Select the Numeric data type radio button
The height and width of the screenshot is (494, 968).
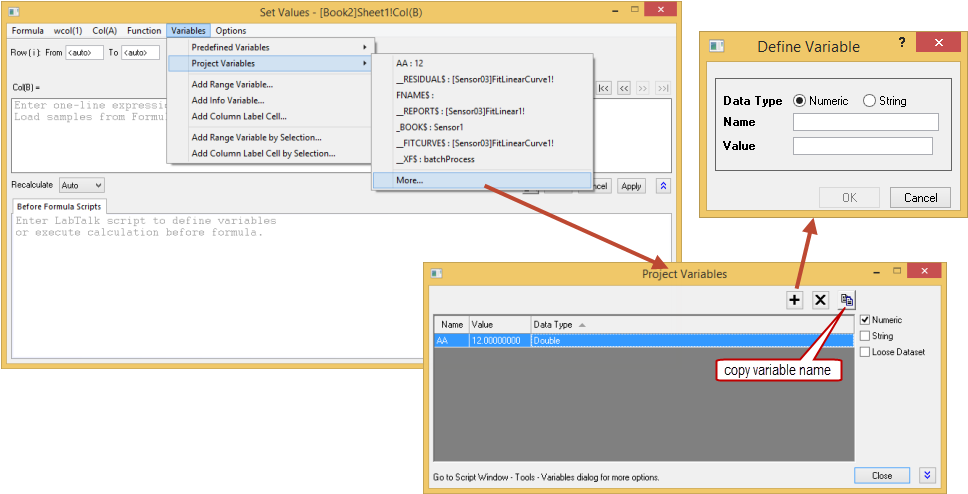point(799,101)
